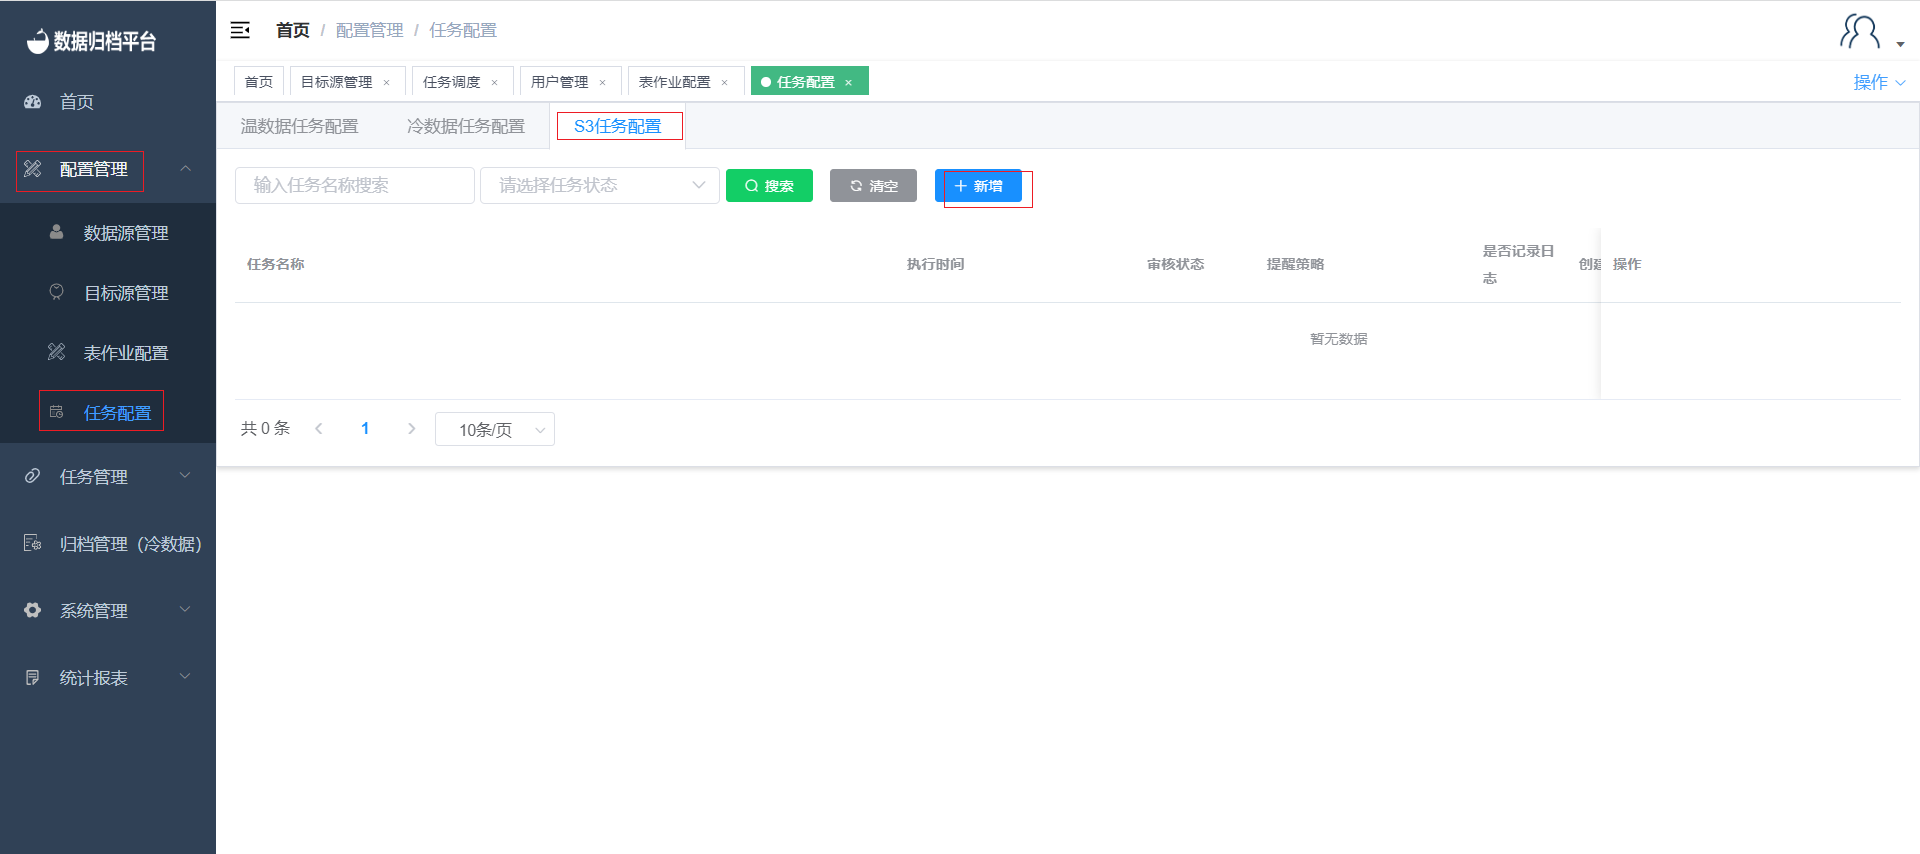Open 表作业配置 in the sidebar
This screenshot has height=854, width=1920.
click(108, 353)
